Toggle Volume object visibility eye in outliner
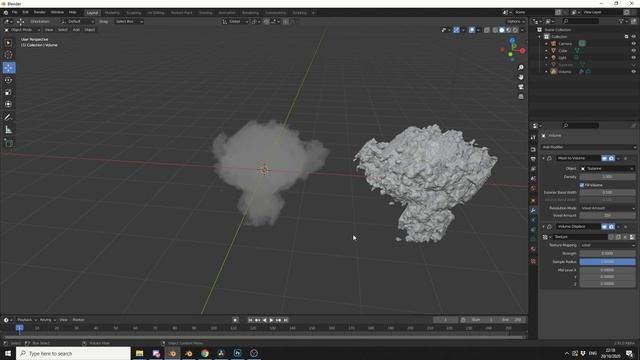The height and width of the screenshot is (360, 640). [633, 71]
